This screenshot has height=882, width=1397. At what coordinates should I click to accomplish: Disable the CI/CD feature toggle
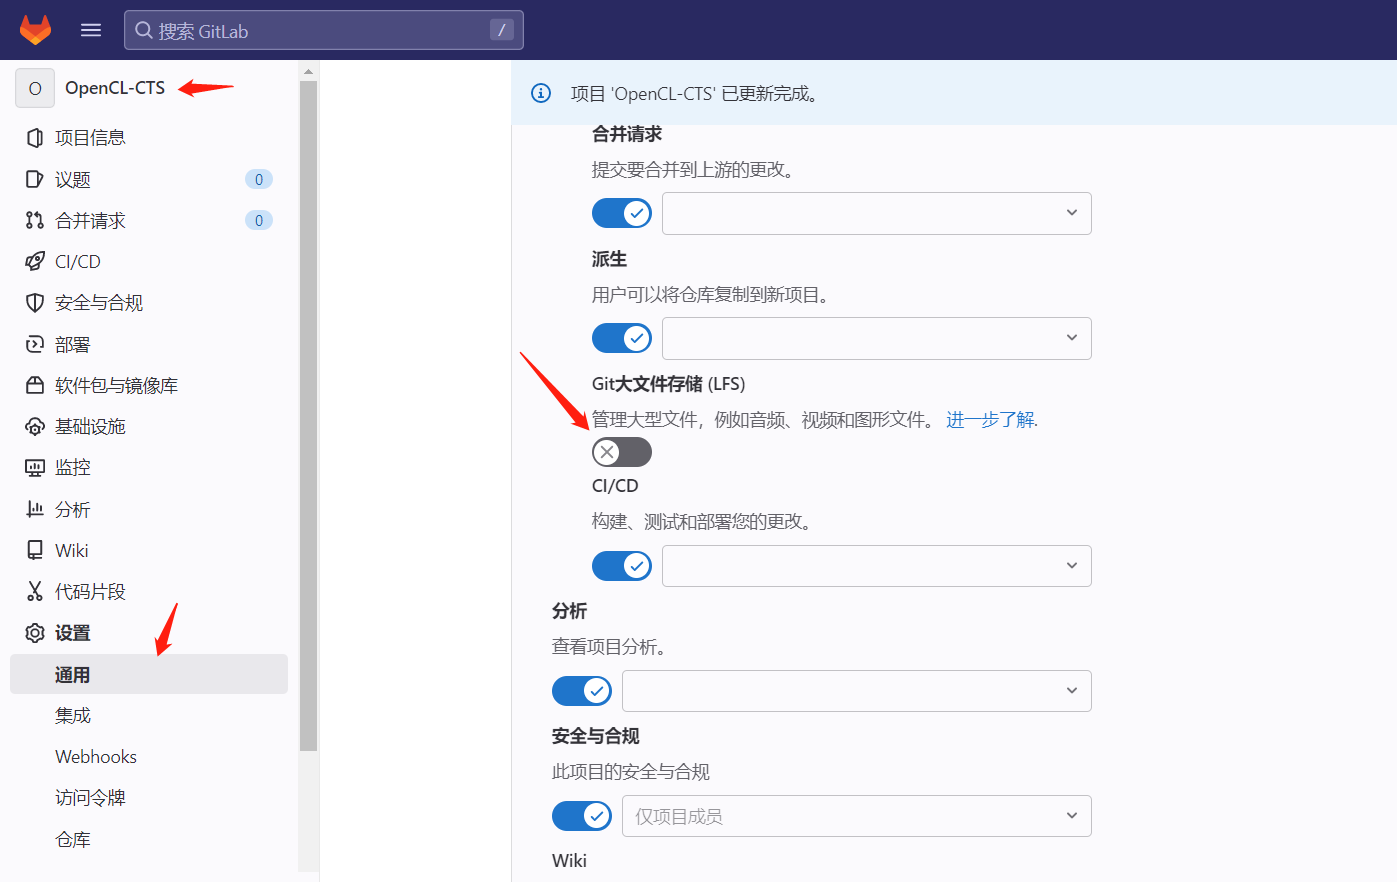622,566
